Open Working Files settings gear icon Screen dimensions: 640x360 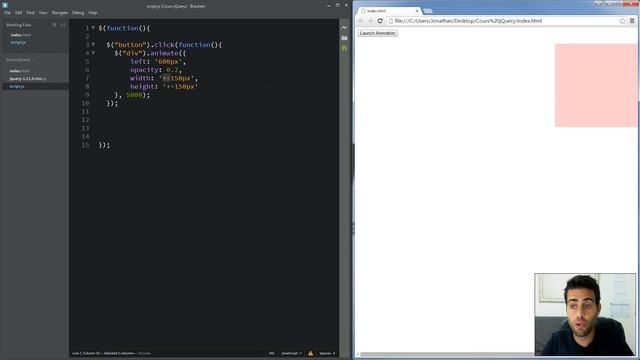click(x=54, y=25)
